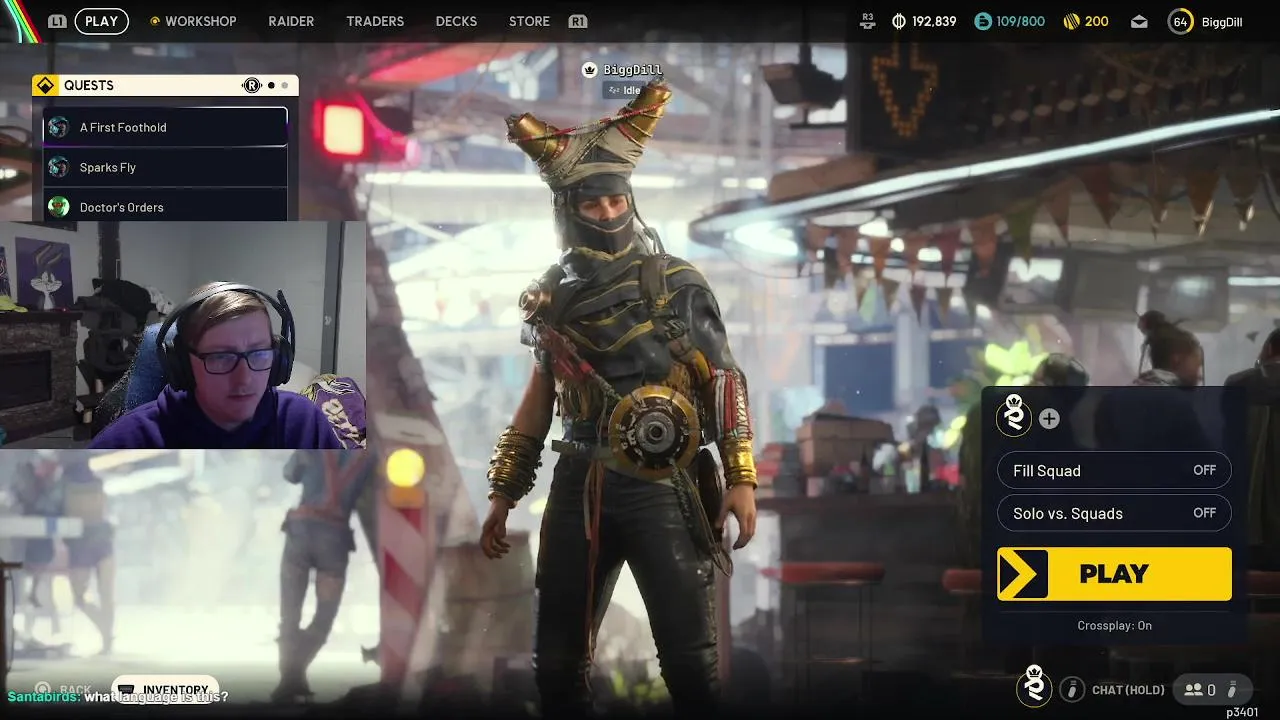Select the Sparks Fly quest row
Viewport: 1280px width, 720px height.
pos(165,167)
